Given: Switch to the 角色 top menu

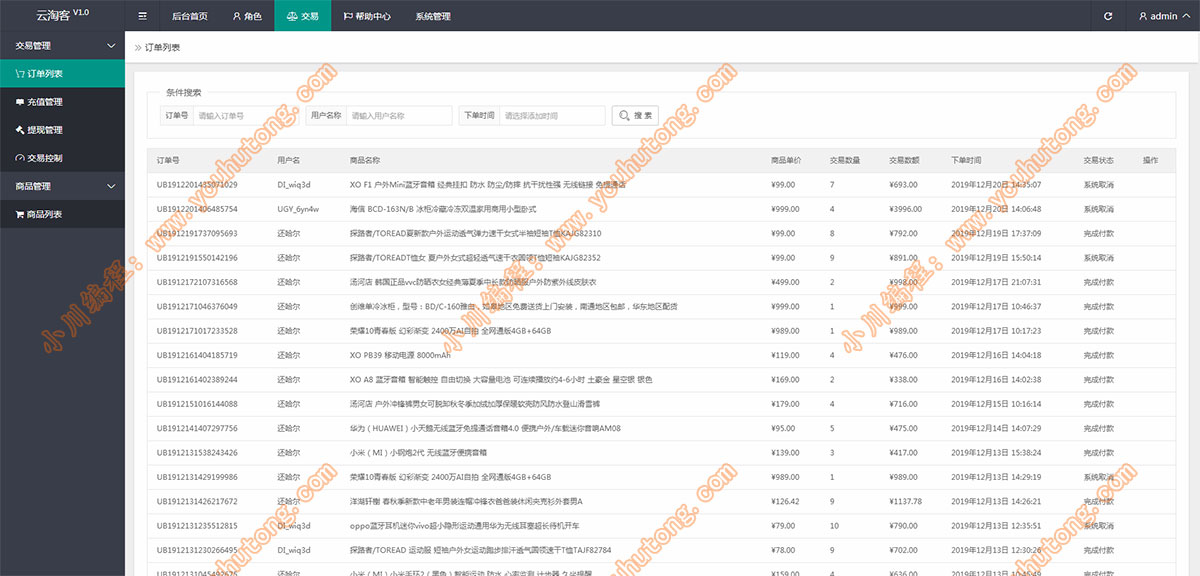Looking at the screenshot, I should [x=247, y=16].
